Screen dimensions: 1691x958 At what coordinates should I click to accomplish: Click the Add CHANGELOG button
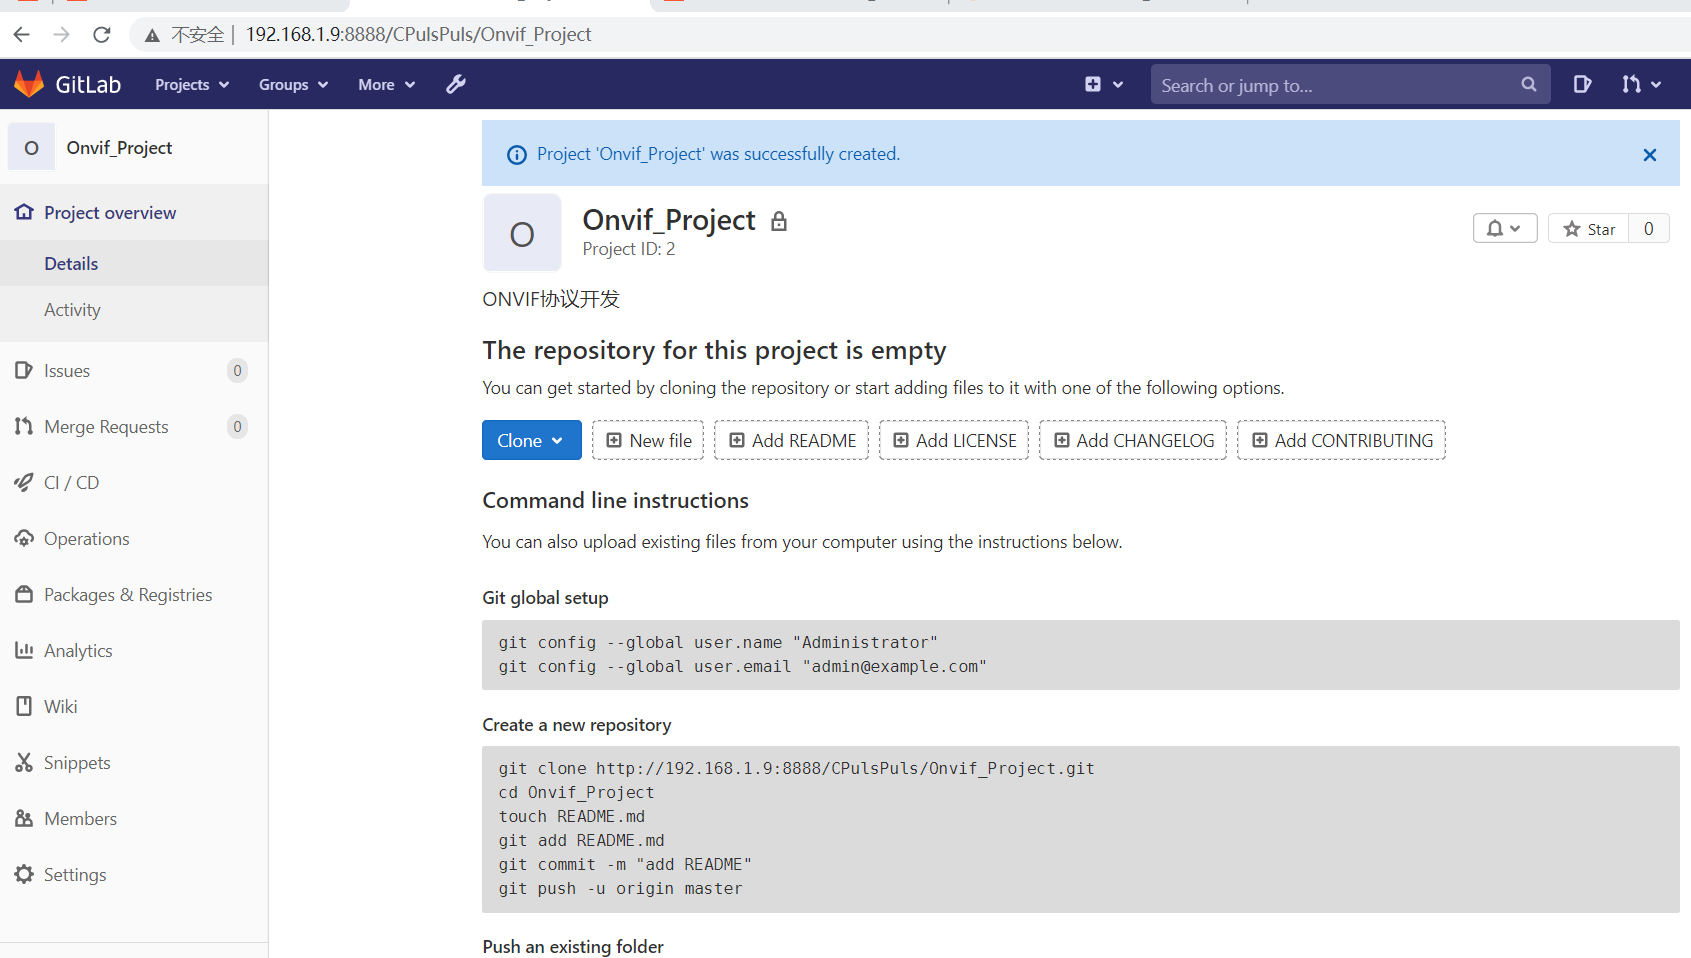click(1133, 440)
